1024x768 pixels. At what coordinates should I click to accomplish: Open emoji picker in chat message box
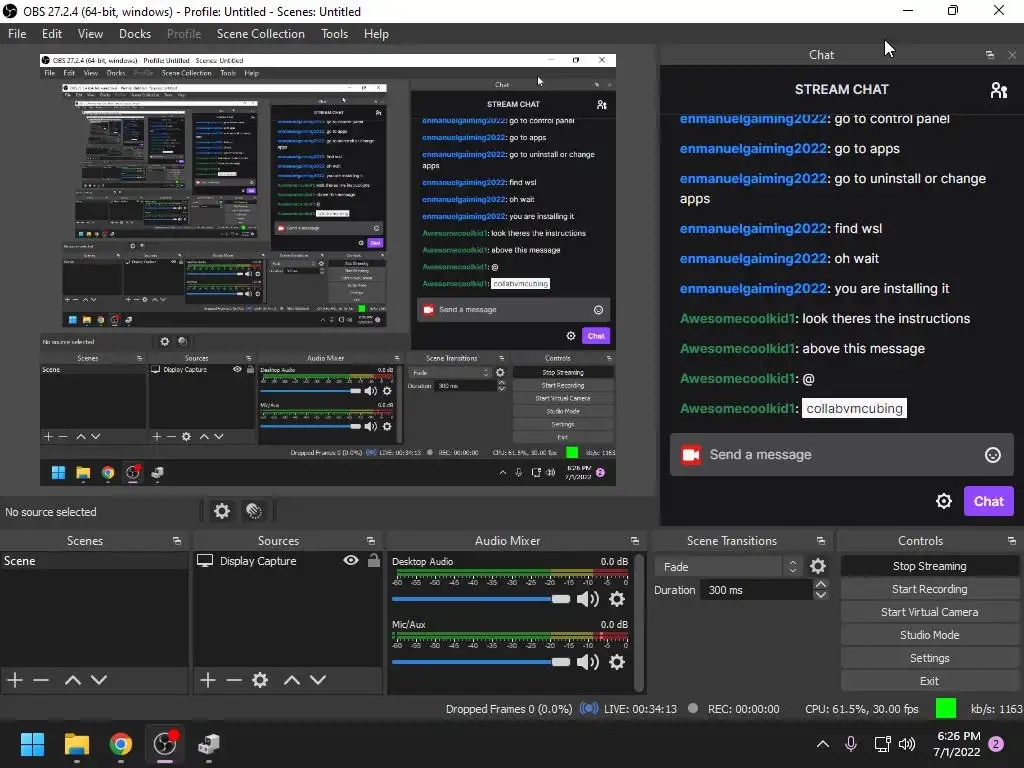[993, 455]
